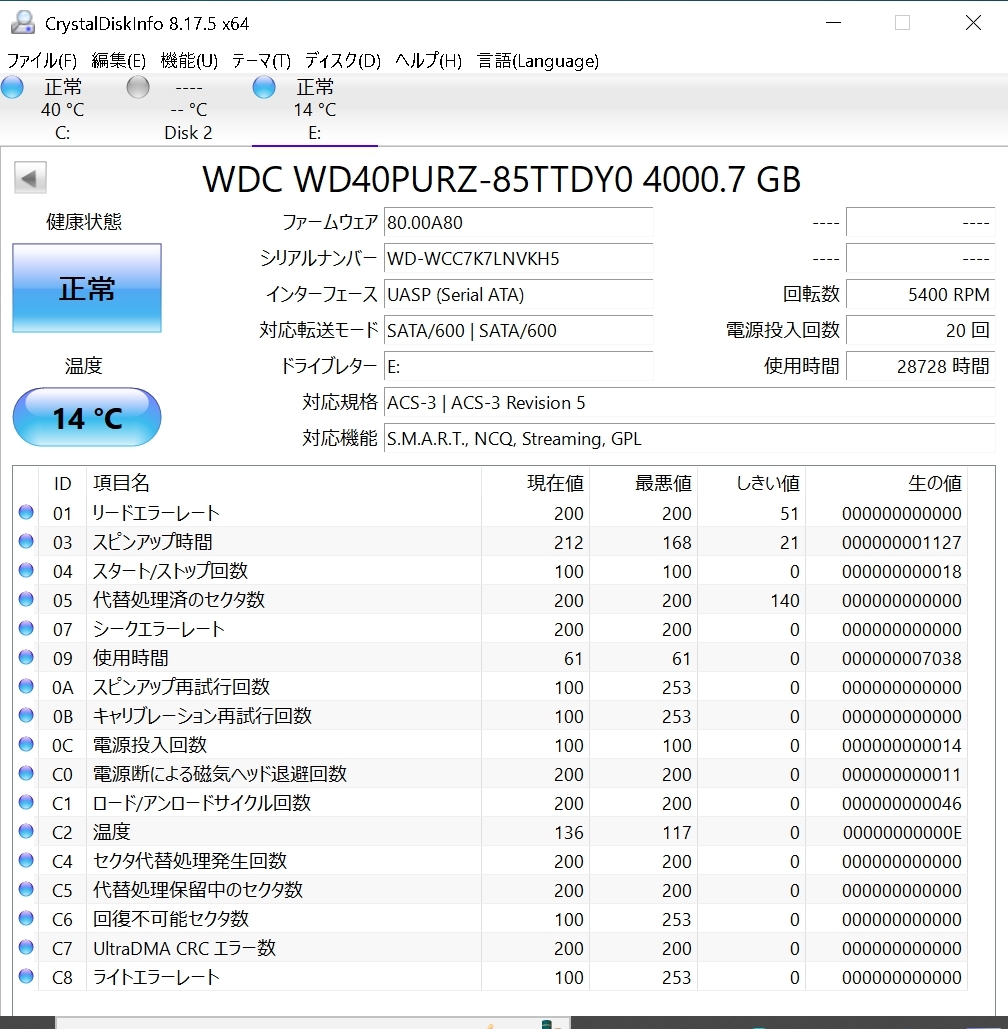Click status dot for スピンアップ時間 row
Viewport: 1008px width, 1029px height.
pos(26,541)
